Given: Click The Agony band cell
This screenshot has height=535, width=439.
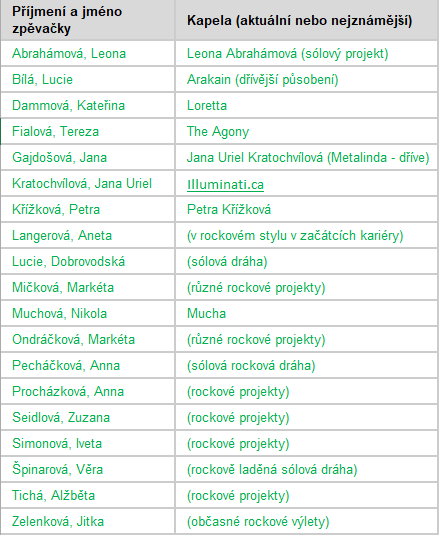Looking at the screenshot, I should (307, 131).
